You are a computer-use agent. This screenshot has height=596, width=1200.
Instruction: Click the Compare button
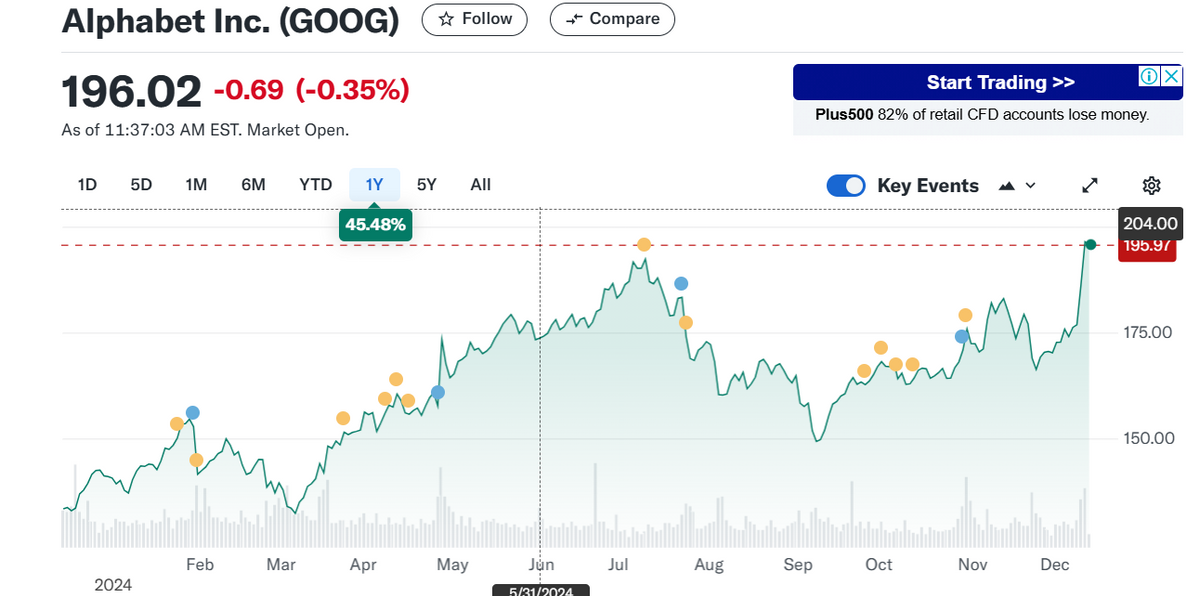point(612,19)
